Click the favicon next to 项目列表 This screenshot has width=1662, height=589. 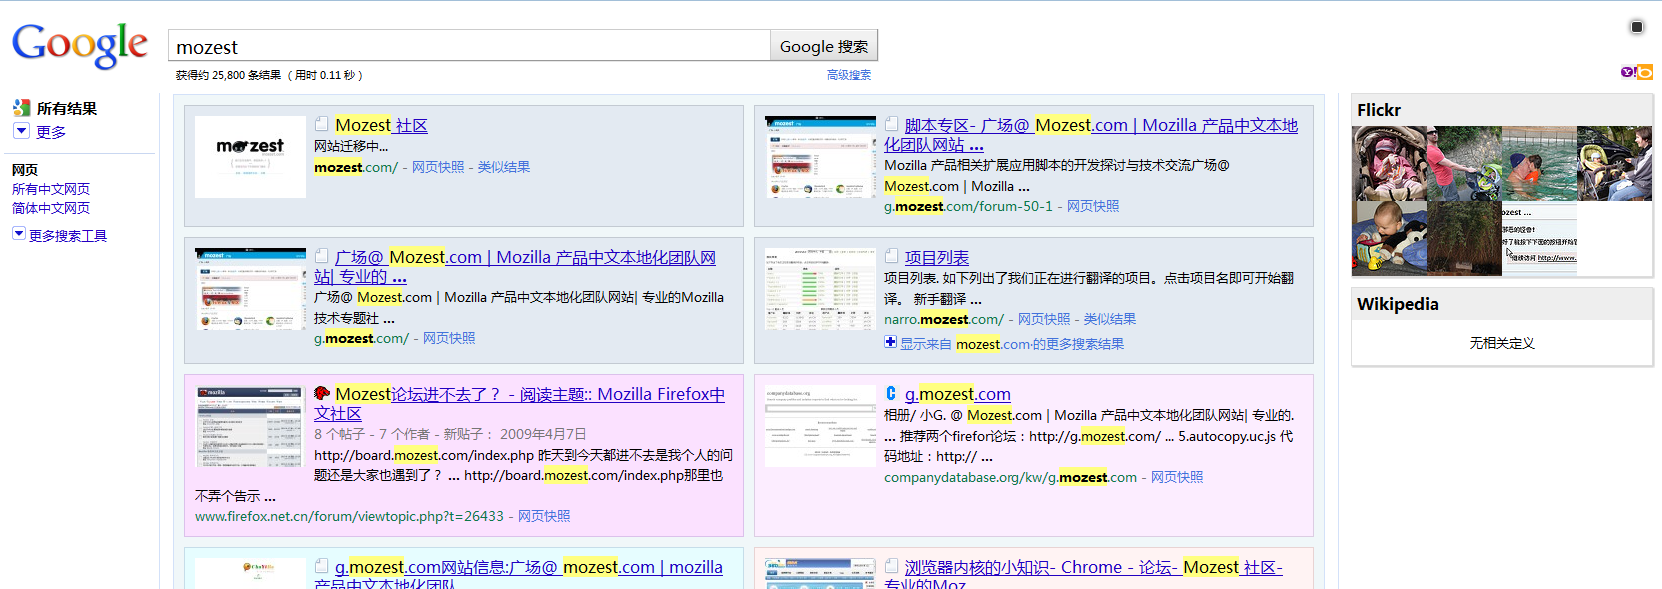click(892, 256)
